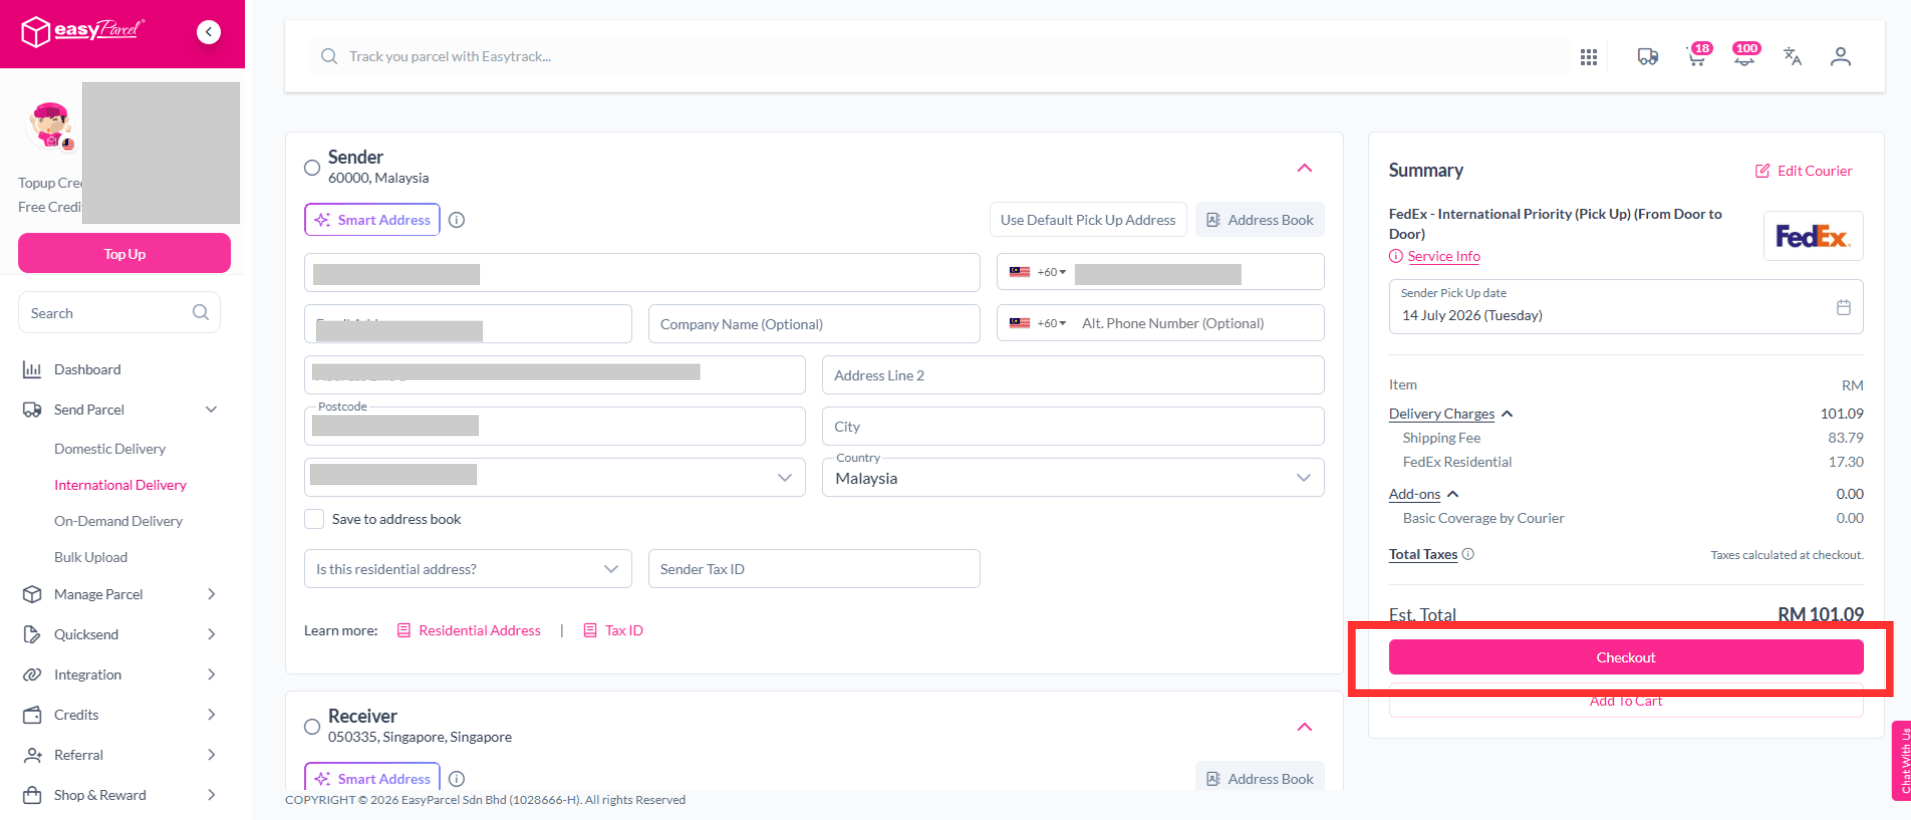This screenshot has width=1911, height=820.
Task: Collapse the Sender section chevron
Action: pyautogui.click(x=1305, y=167)
